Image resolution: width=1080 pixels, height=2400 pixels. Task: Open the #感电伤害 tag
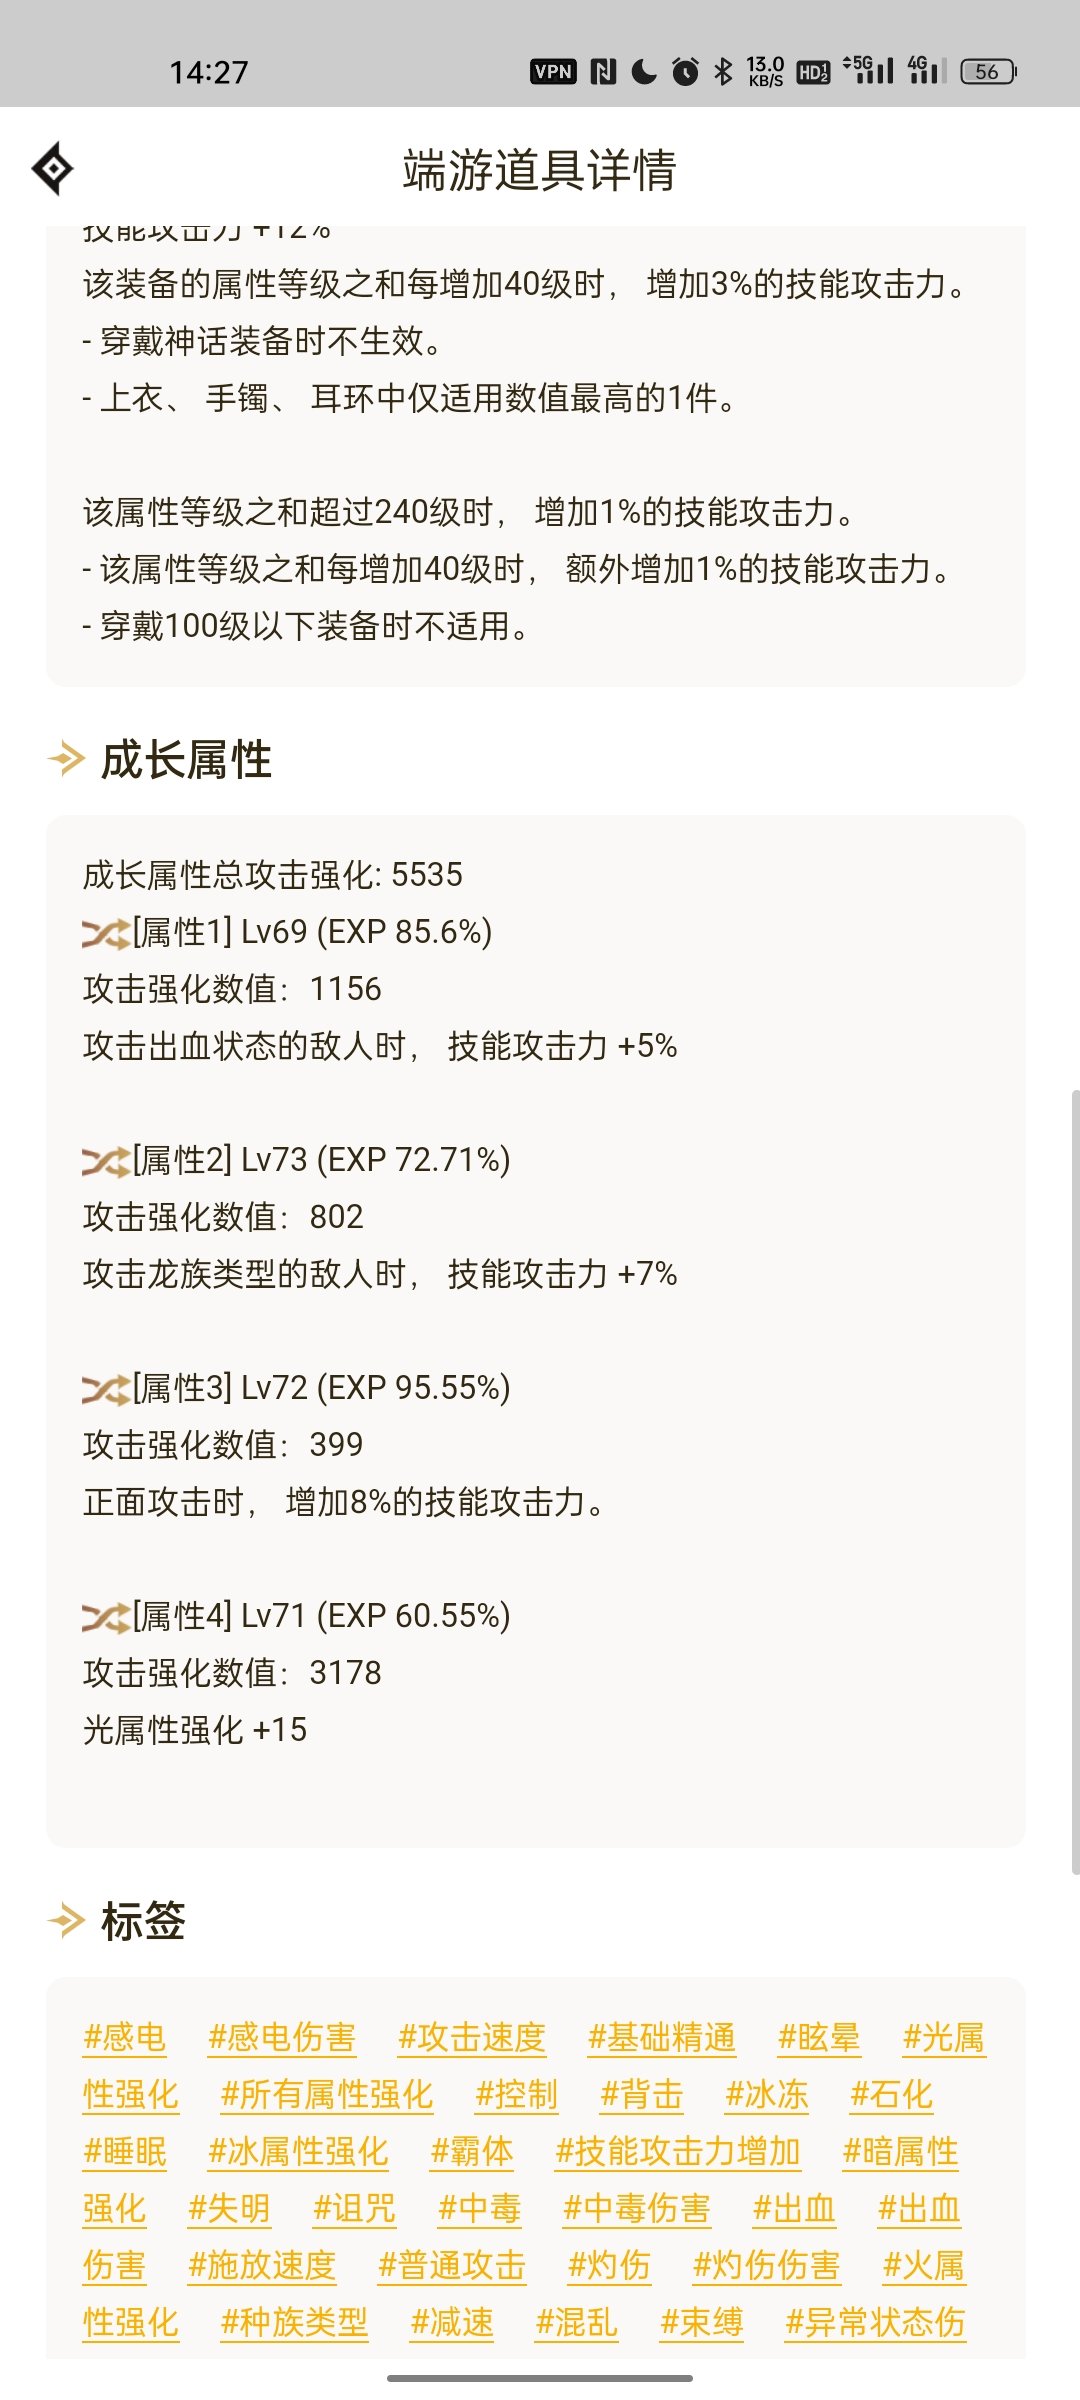(282, 2037)
